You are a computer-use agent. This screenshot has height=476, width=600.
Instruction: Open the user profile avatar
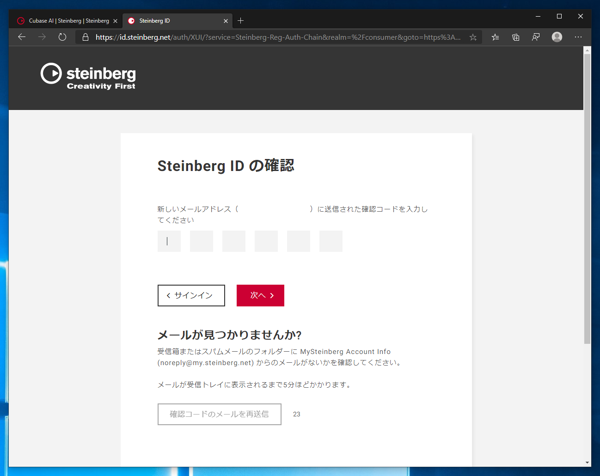tap(557, 37)
